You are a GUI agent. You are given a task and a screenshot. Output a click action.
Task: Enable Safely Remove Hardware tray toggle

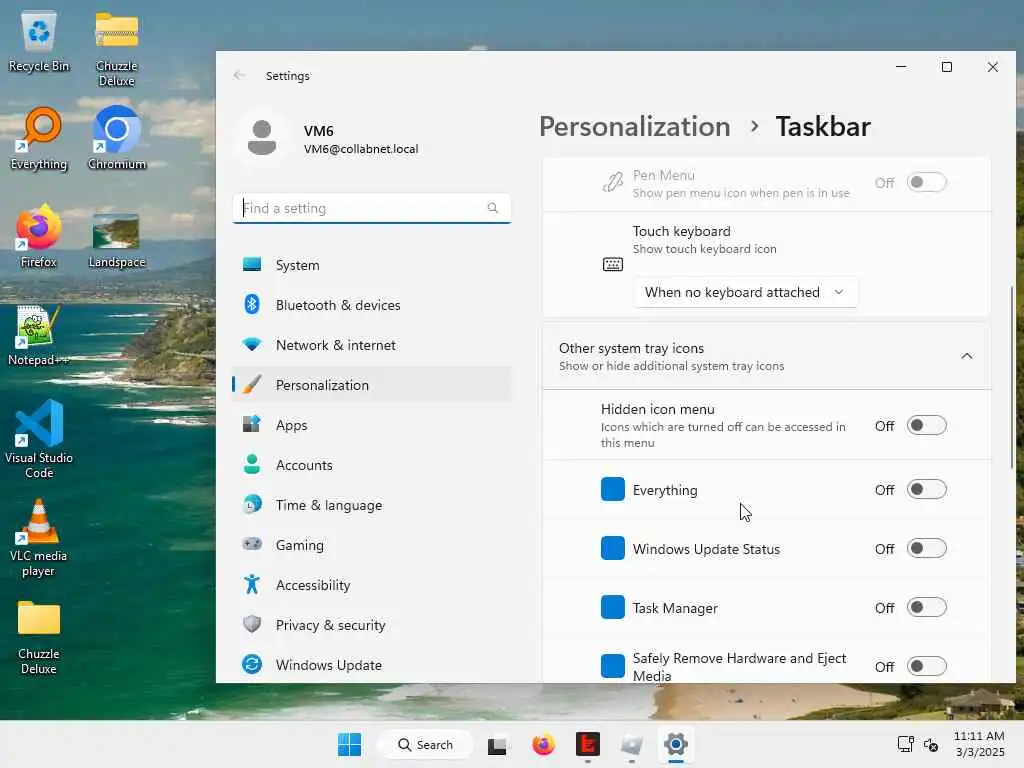(x=926, y=667)
